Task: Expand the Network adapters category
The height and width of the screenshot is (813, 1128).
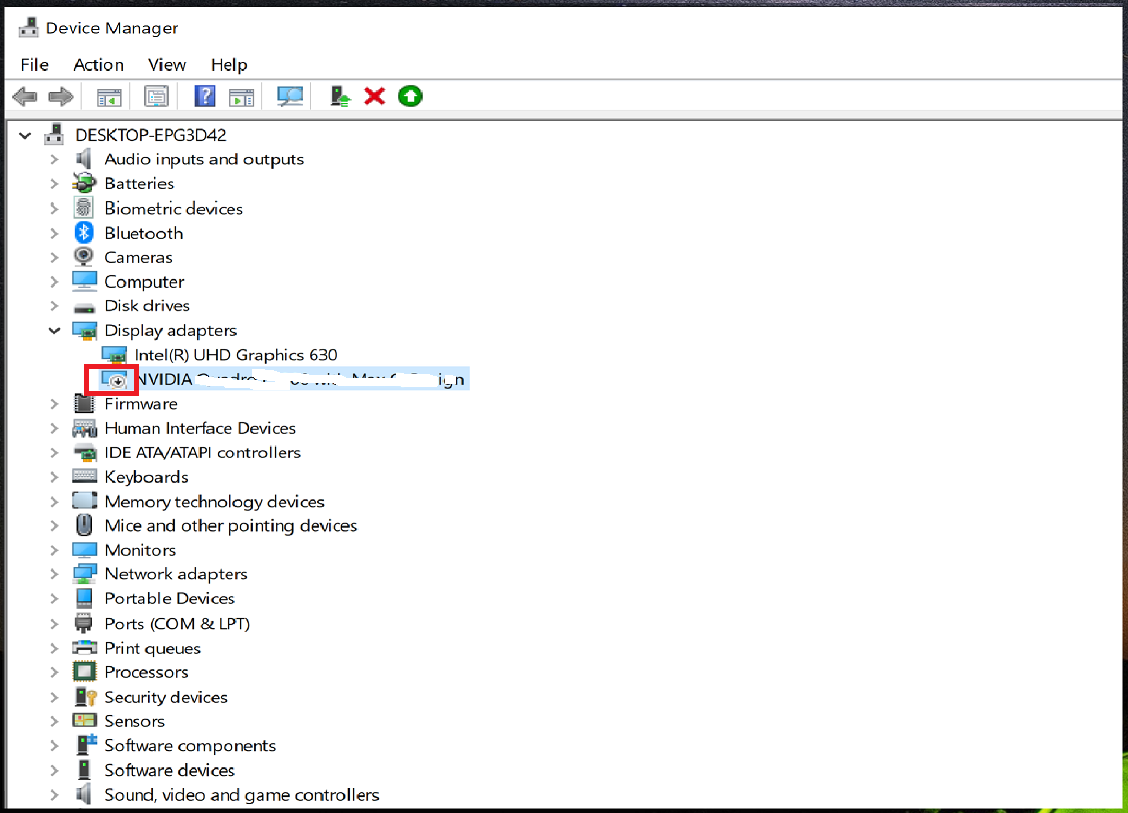Action: (55, 574)
